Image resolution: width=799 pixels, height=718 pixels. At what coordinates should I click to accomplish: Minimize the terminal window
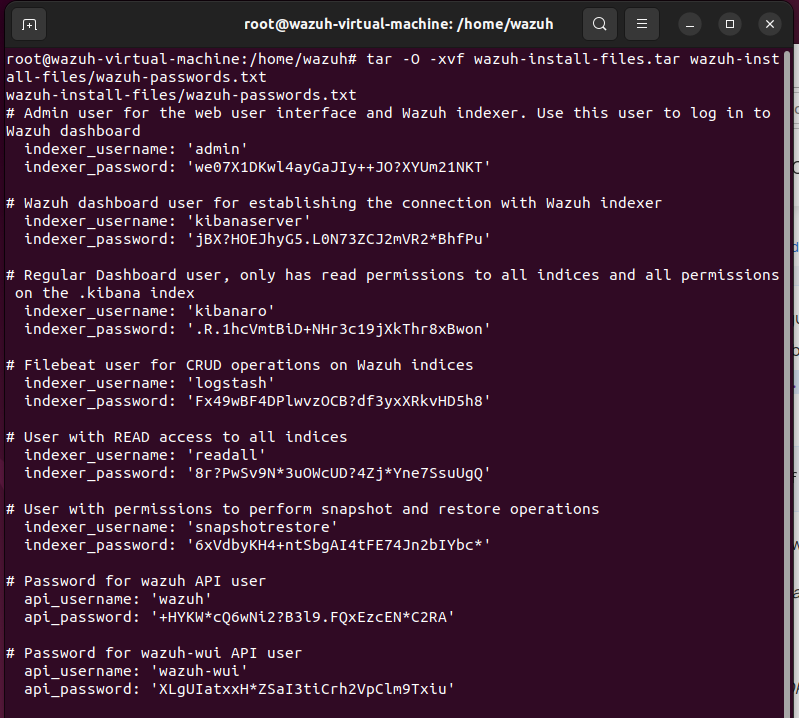(689, 24)
